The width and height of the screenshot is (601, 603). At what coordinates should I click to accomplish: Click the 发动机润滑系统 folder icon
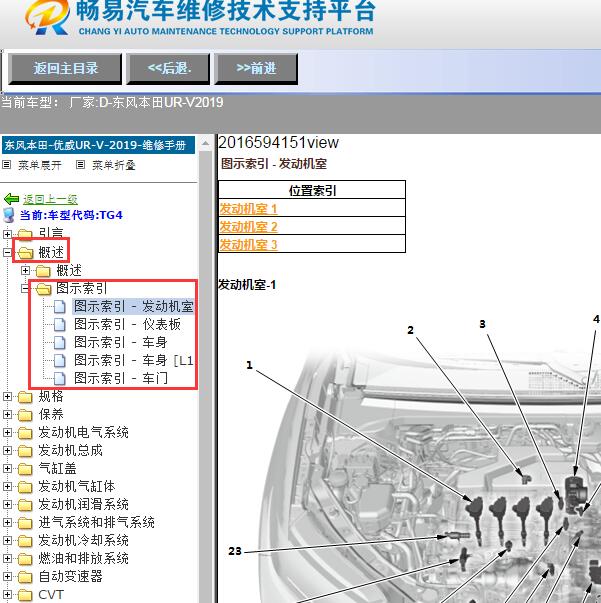(25, 505)
